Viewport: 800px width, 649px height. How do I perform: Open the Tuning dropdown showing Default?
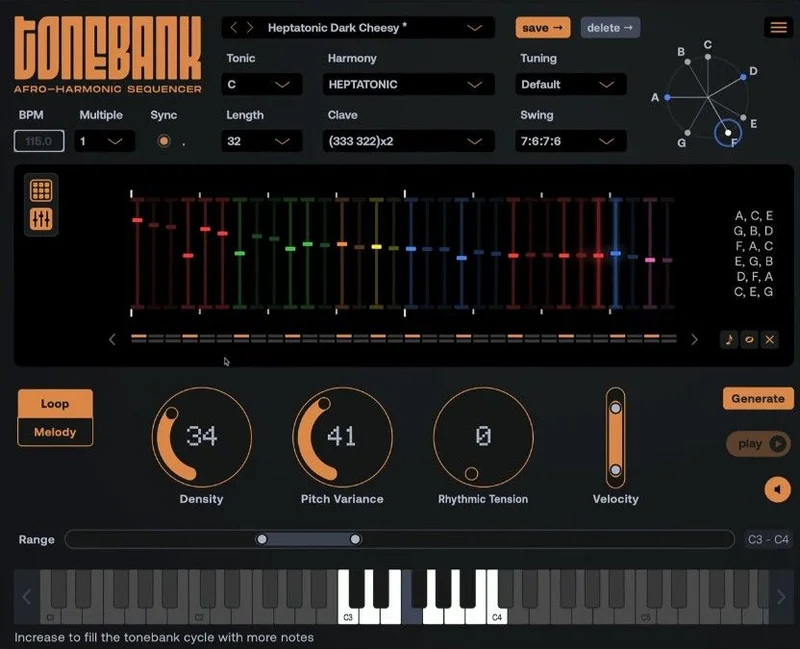tap(571, 84)
